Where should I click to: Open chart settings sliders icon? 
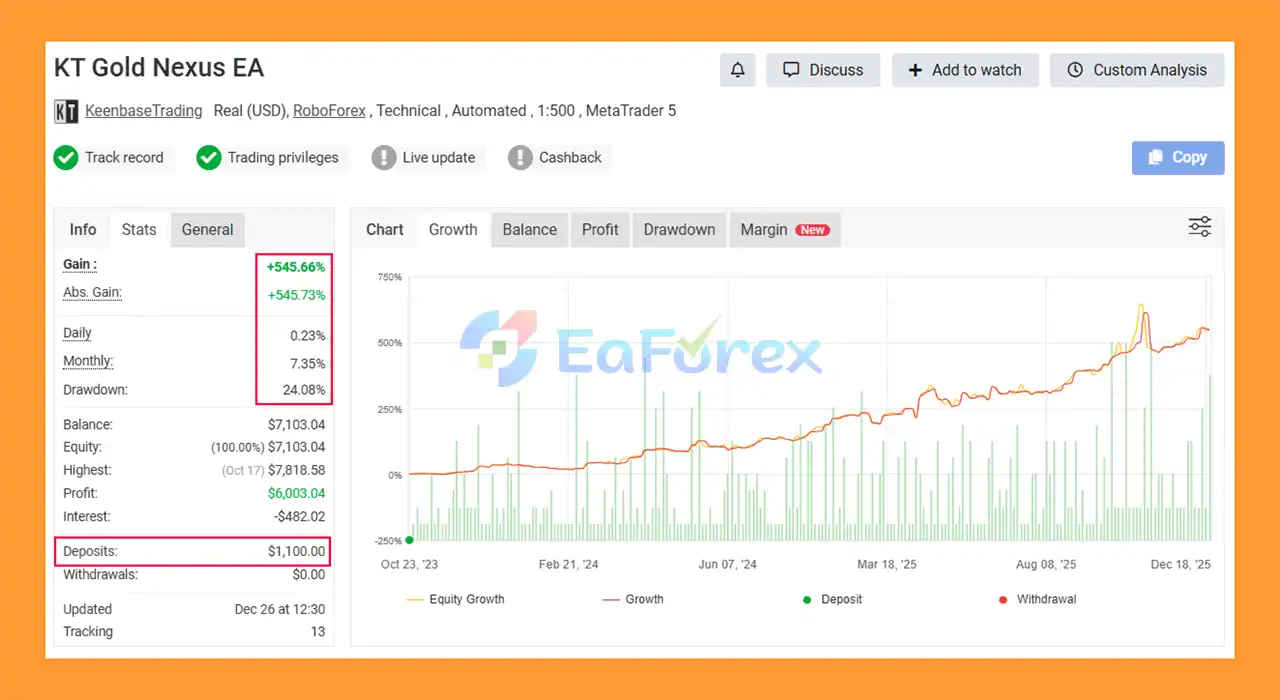(1199, 227)
